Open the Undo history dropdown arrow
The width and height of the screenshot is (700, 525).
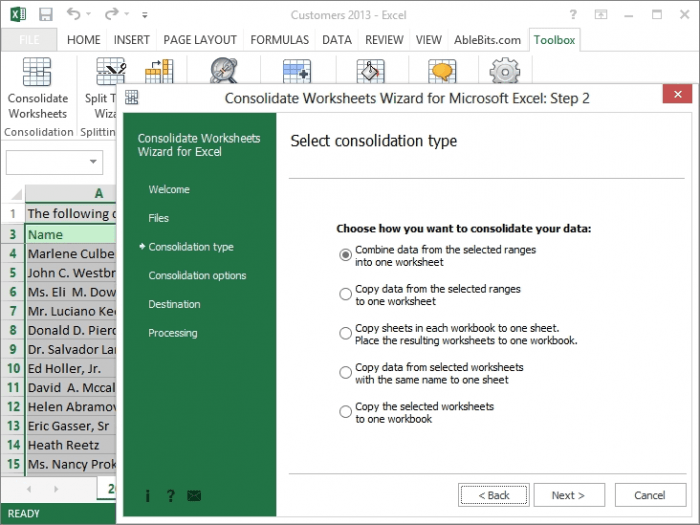pos(90,16)
